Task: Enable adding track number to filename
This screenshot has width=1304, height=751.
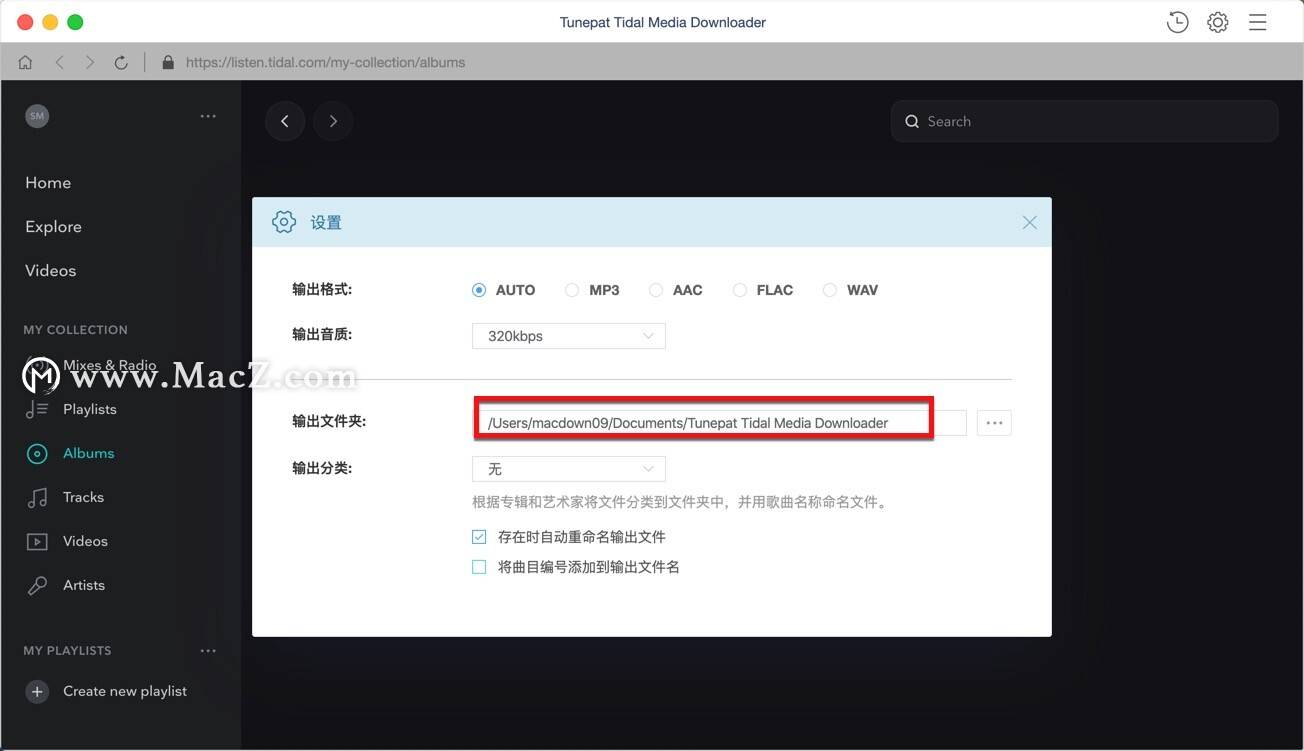Action: (x=479, y=567)
